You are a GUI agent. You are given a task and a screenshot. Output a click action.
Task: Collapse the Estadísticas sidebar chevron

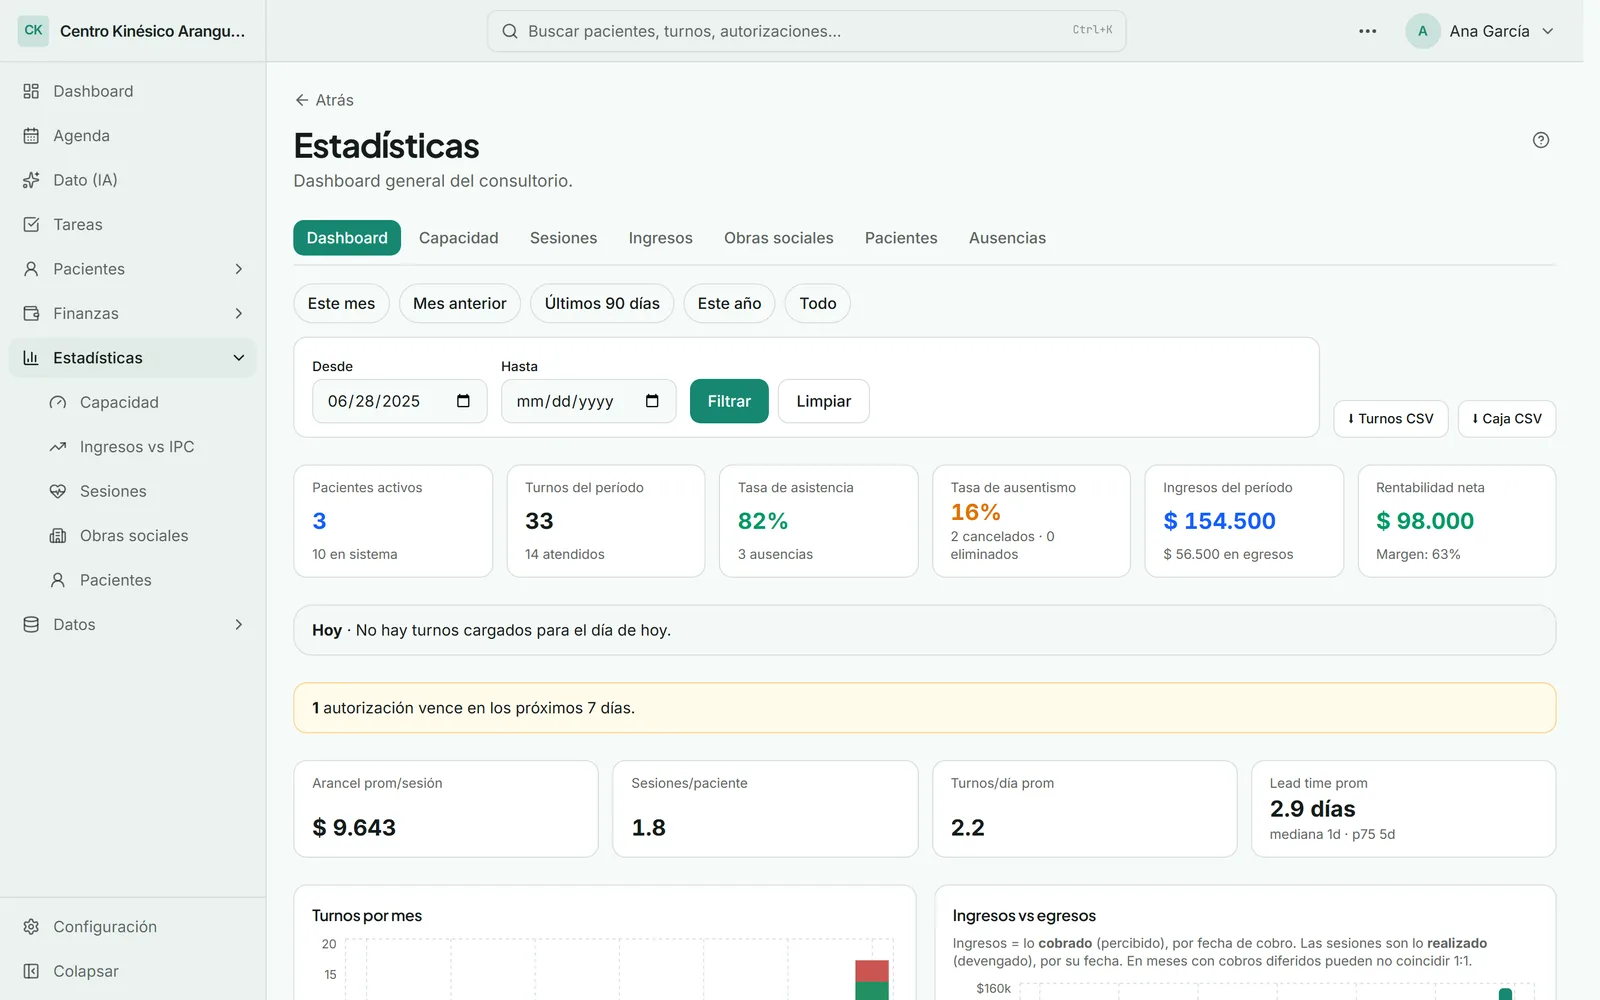(x=238, y=358)
